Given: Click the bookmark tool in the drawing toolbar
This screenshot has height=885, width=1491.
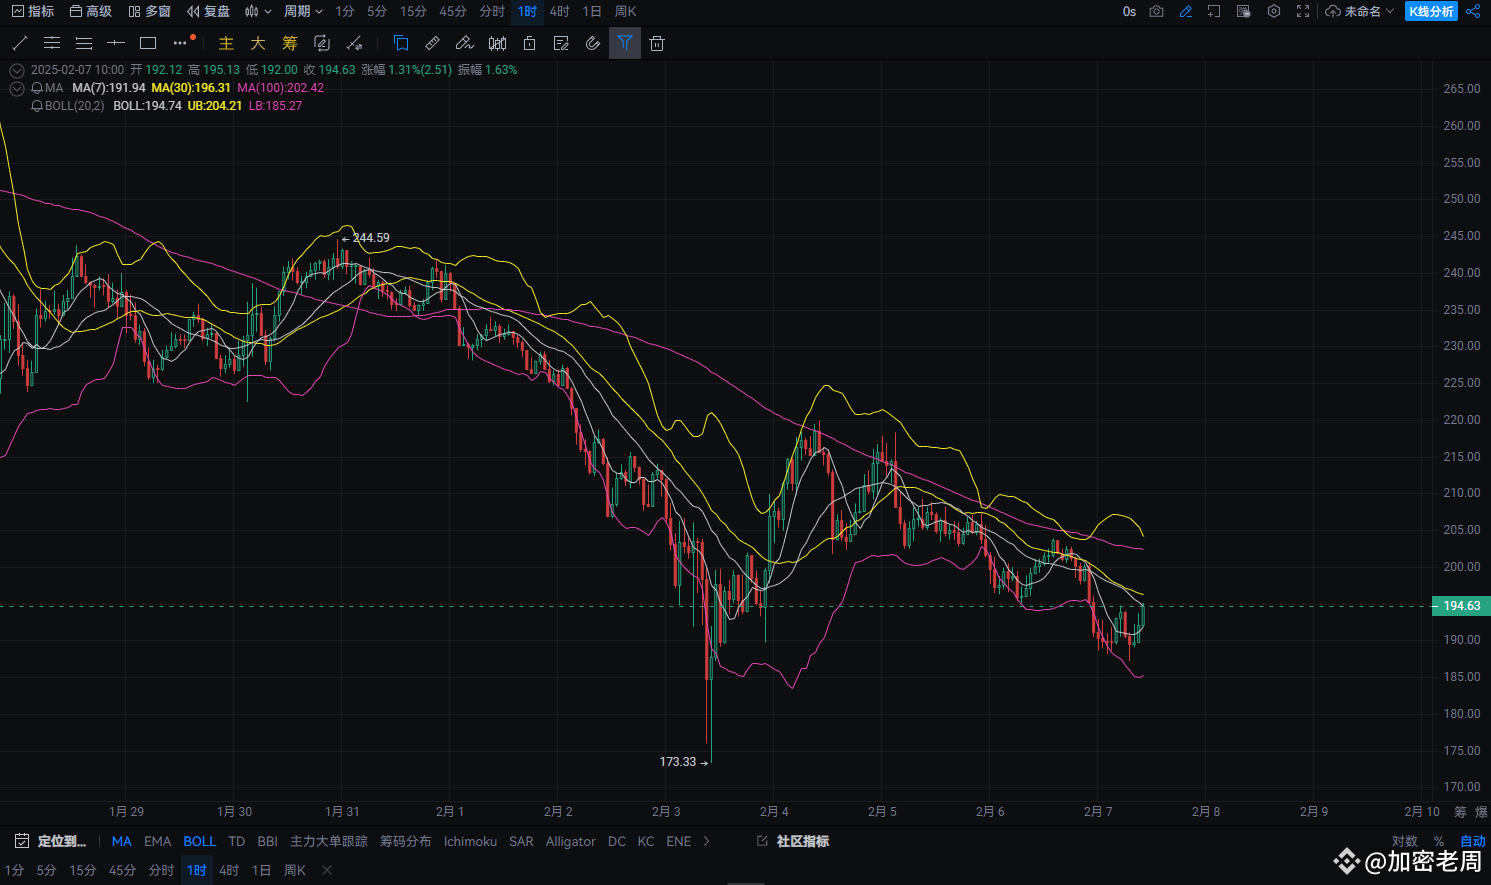Looking at the screenshot, I should click(x=401, y=43).
